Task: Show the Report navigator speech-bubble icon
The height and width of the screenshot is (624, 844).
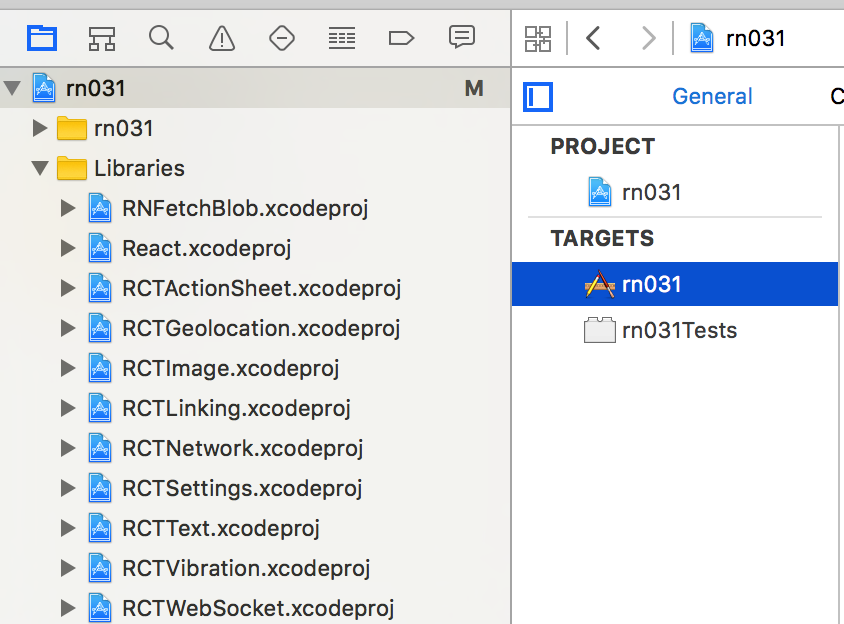Action: click(461, 38)
